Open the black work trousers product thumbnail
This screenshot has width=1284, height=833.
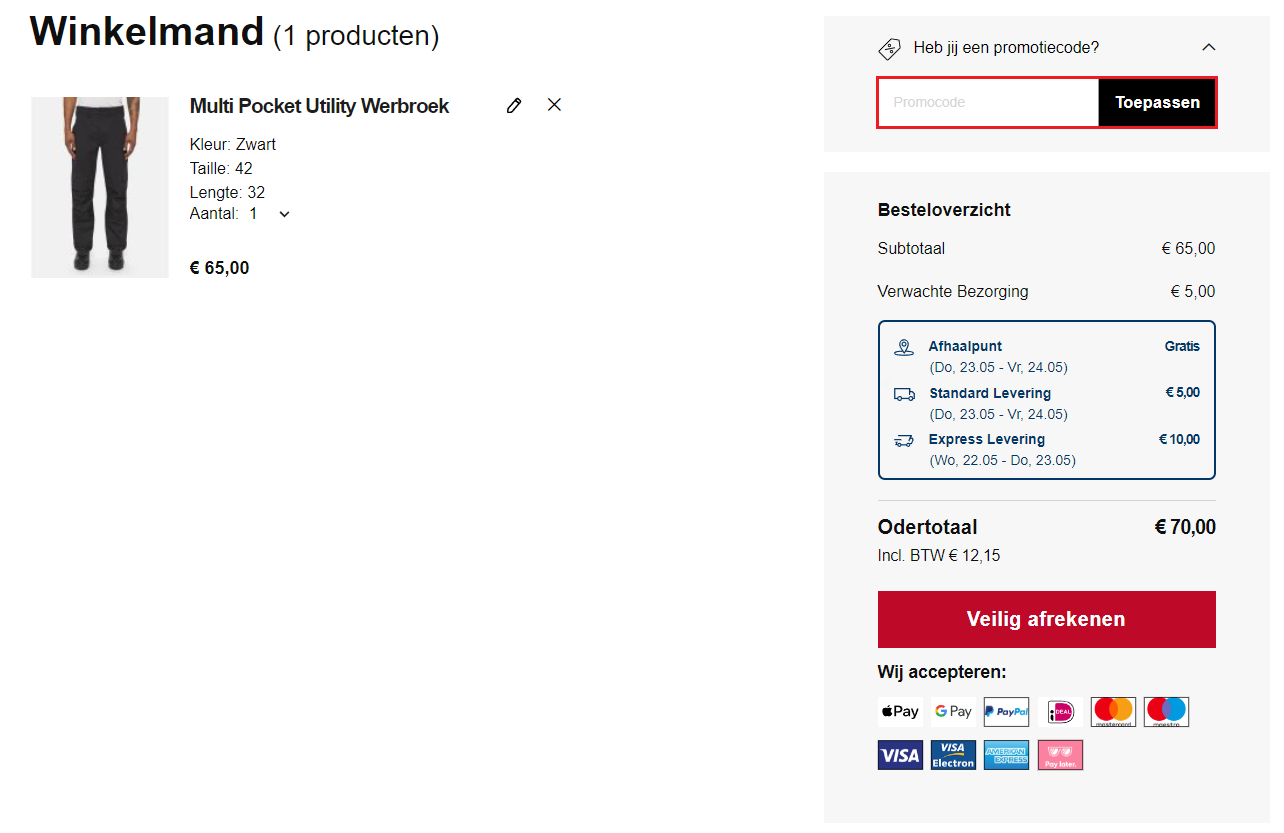(100, 187)
